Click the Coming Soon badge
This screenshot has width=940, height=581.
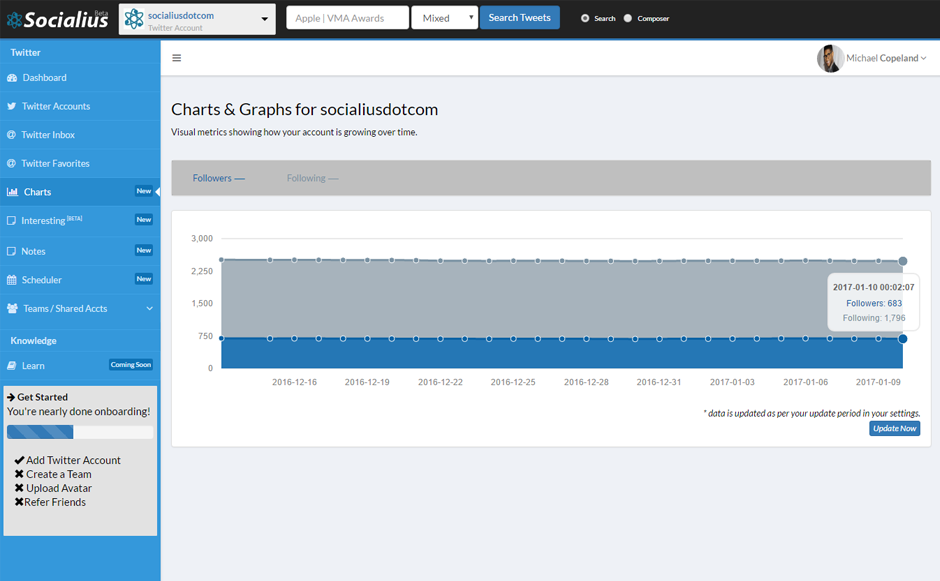pyautogui.click(x=131, y=365)
